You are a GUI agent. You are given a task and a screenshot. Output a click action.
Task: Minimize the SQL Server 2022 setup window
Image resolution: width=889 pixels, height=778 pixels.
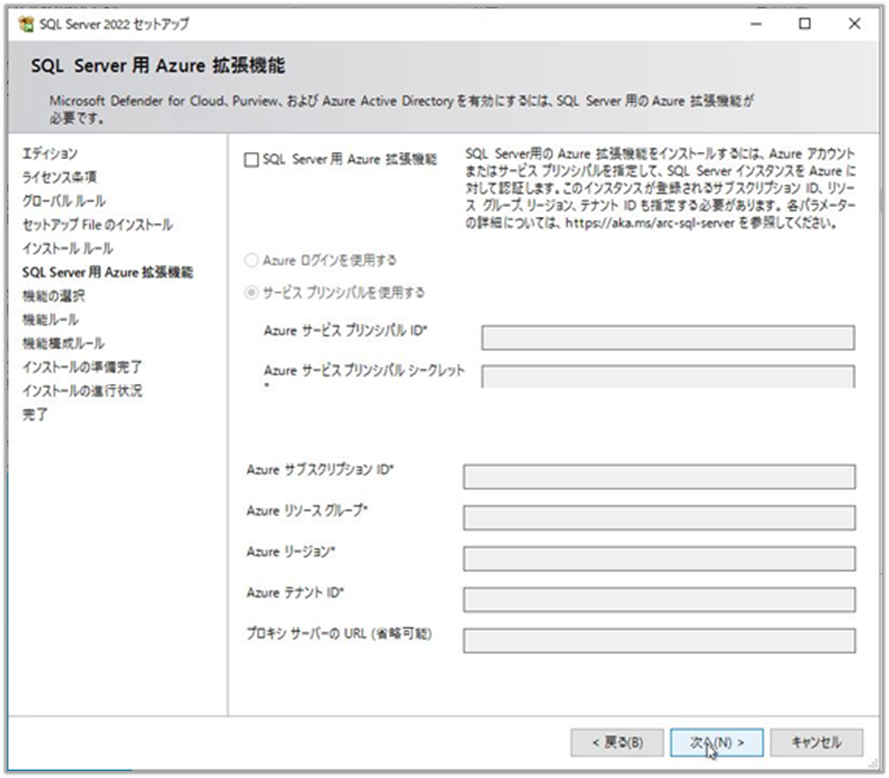pyautogui.click(x=756, y=24)
